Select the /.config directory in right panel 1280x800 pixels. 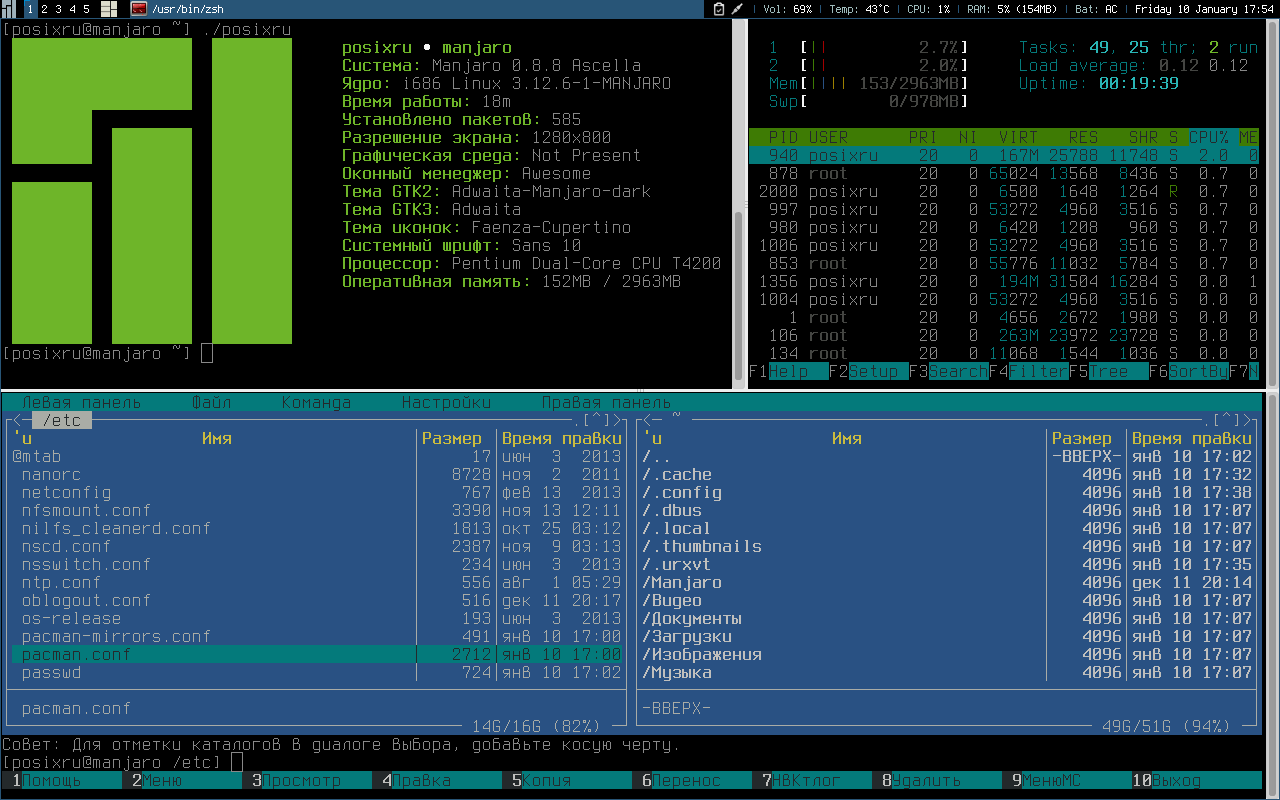946,493
